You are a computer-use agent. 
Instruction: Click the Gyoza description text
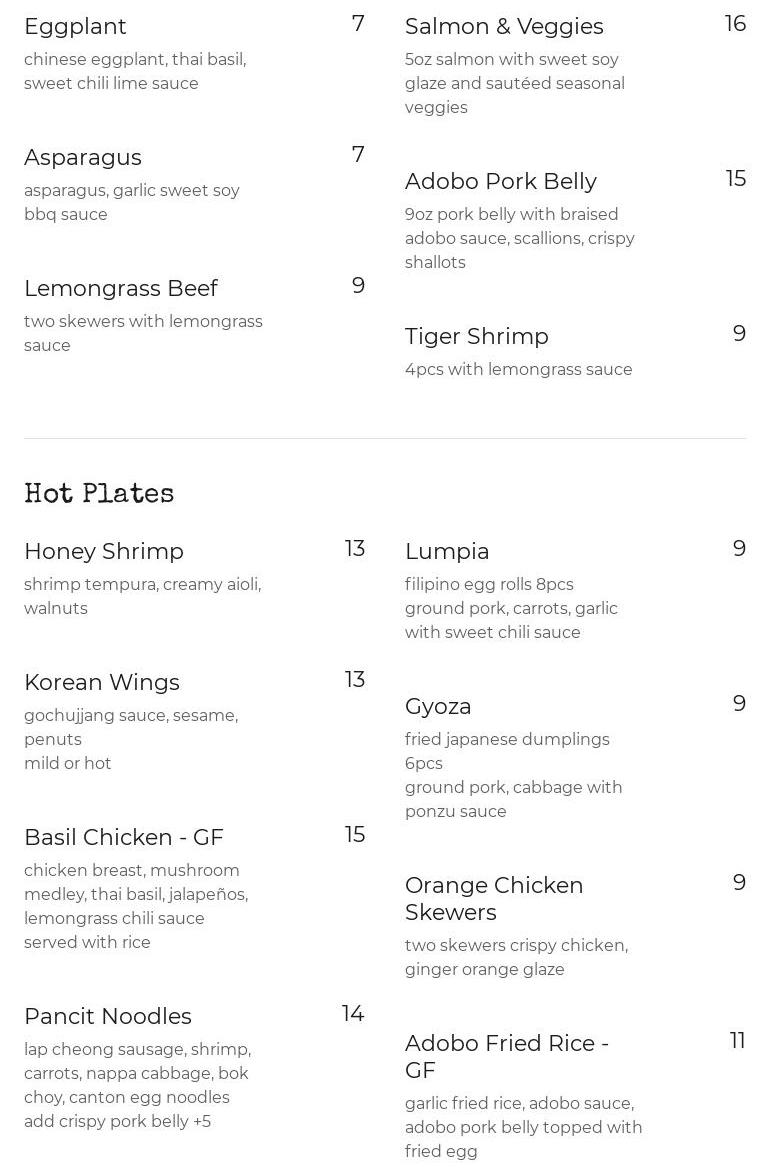pos(513,775)
